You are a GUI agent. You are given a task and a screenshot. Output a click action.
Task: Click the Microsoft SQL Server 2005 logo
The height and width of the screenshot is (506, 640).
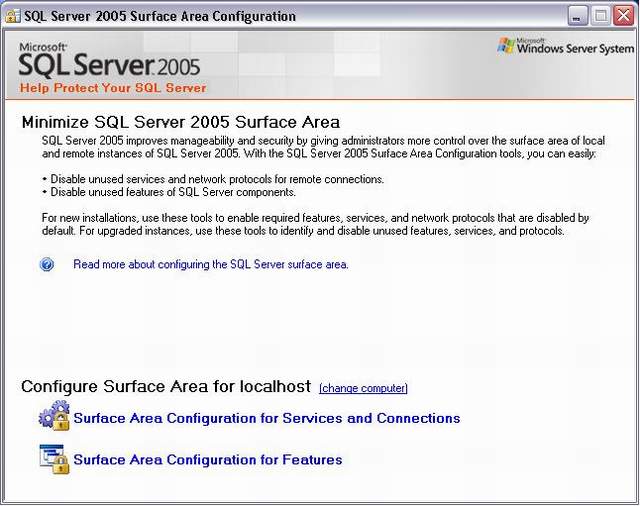(x=109, y=60)
